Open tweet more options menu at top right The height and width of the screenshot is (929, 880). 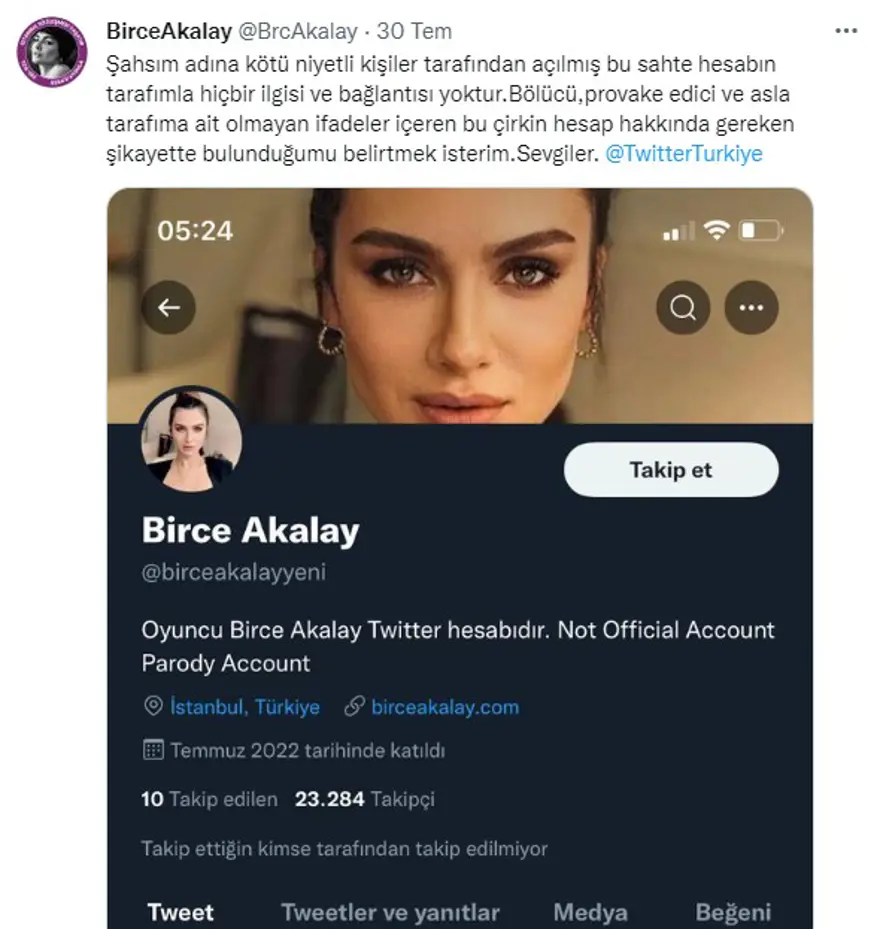coord(846,31)
